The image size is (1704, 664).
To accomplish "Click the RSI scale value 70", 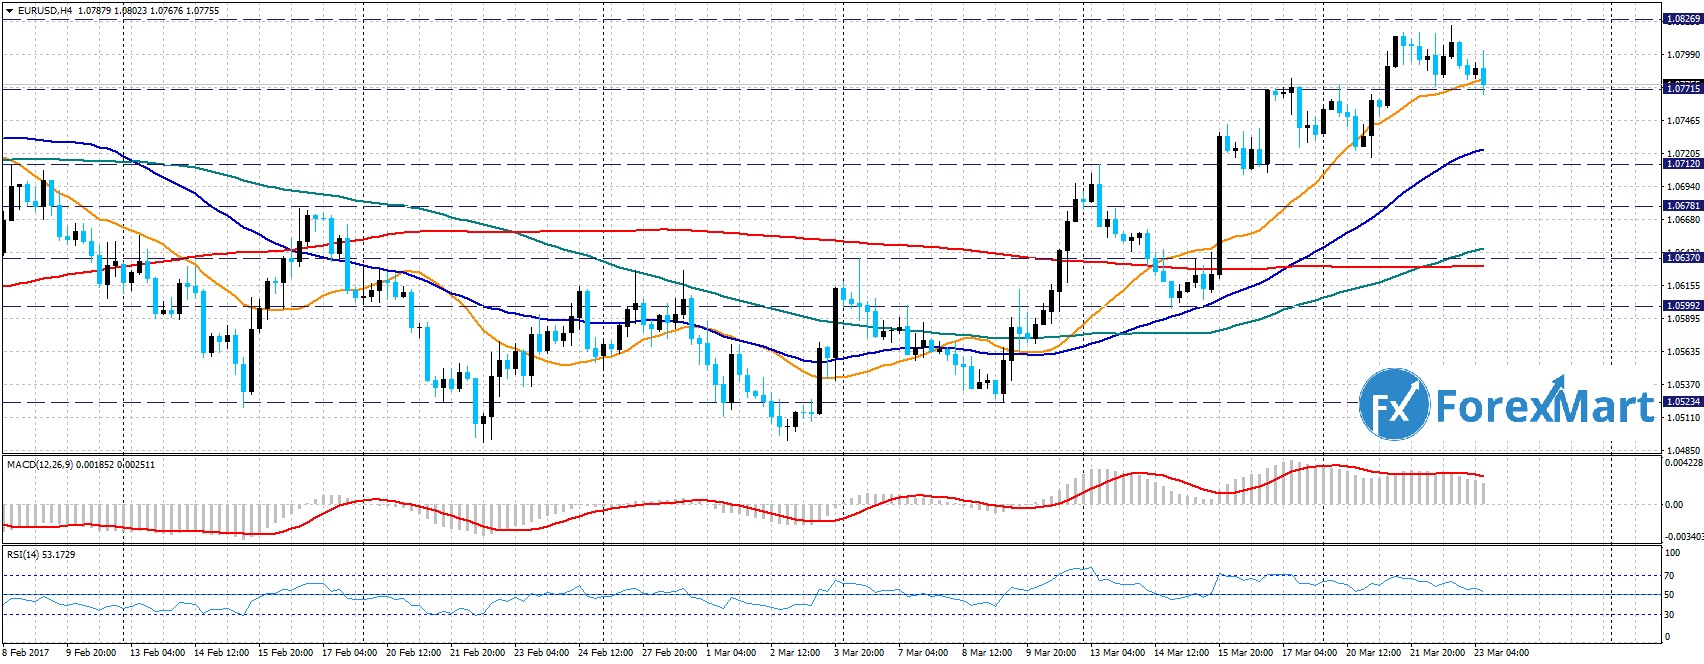I will point(1670,576).
